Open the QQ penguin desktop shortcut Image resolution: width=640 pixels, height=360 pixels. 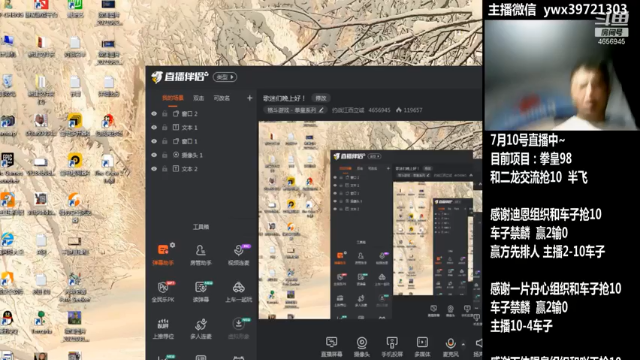point(7,322)
